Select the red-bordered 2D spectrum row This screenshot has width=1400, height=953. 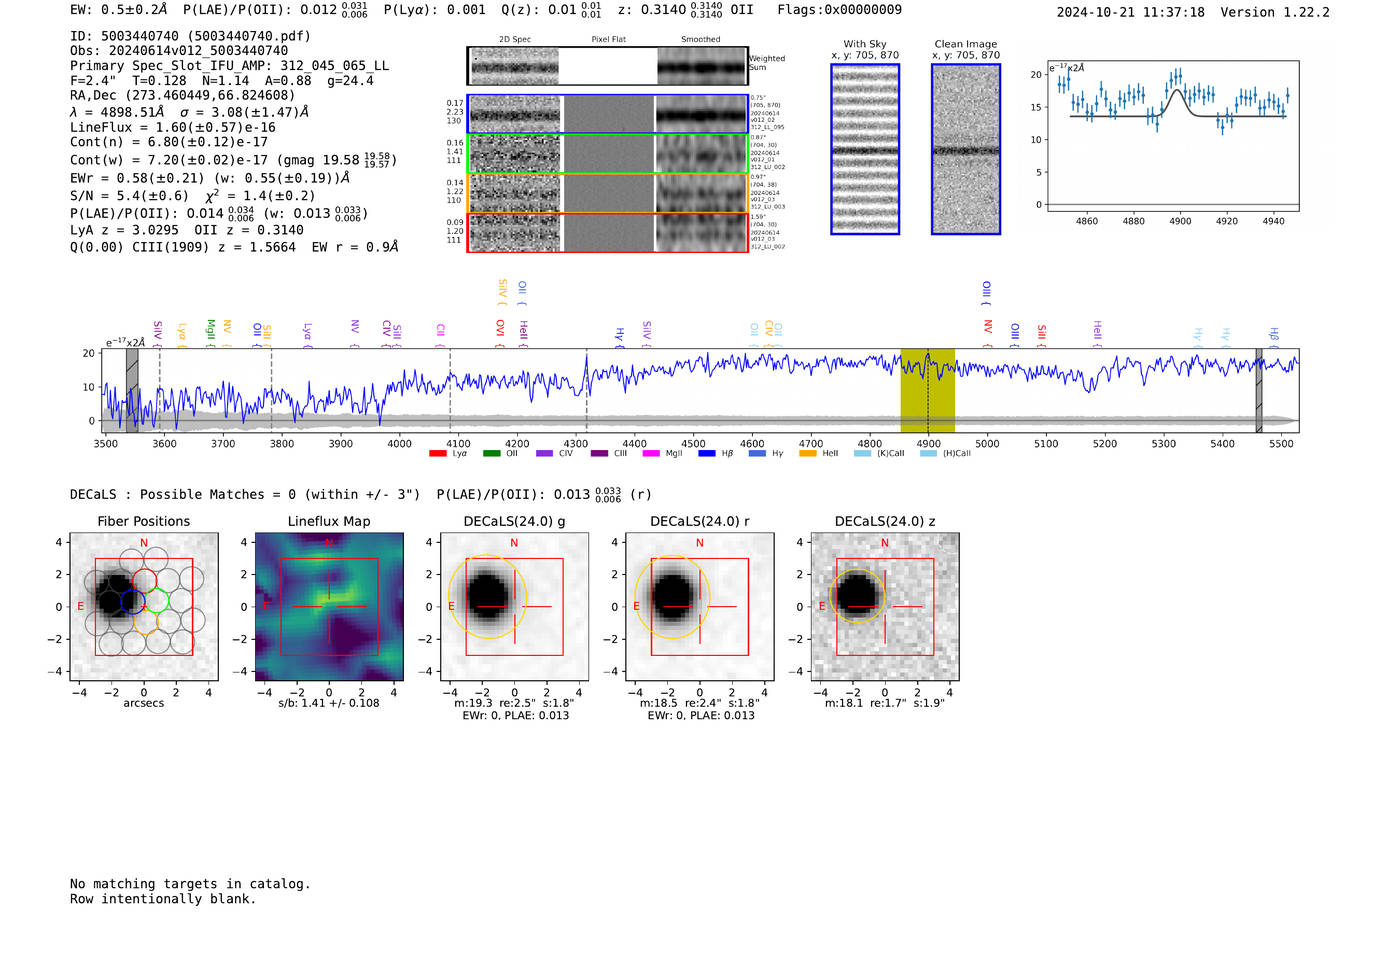(608, 232)
